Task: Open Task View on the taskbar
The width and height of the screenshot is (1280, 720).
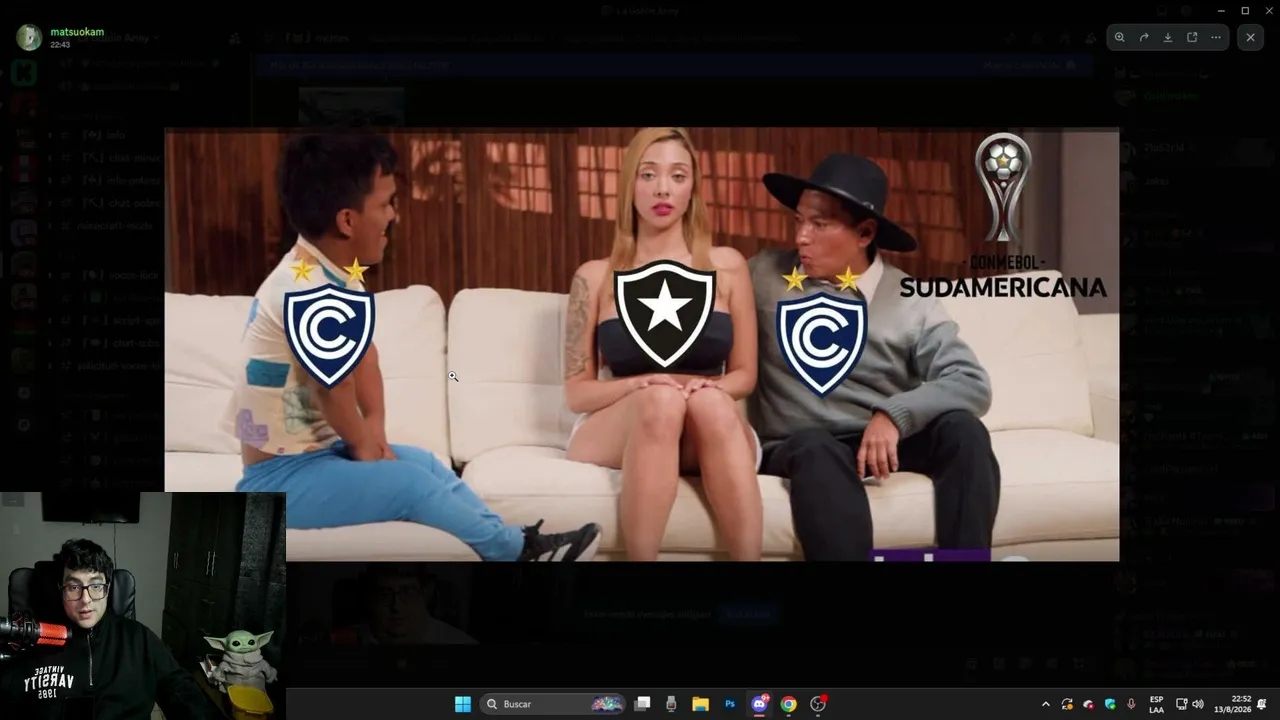Action: point(643,704)
